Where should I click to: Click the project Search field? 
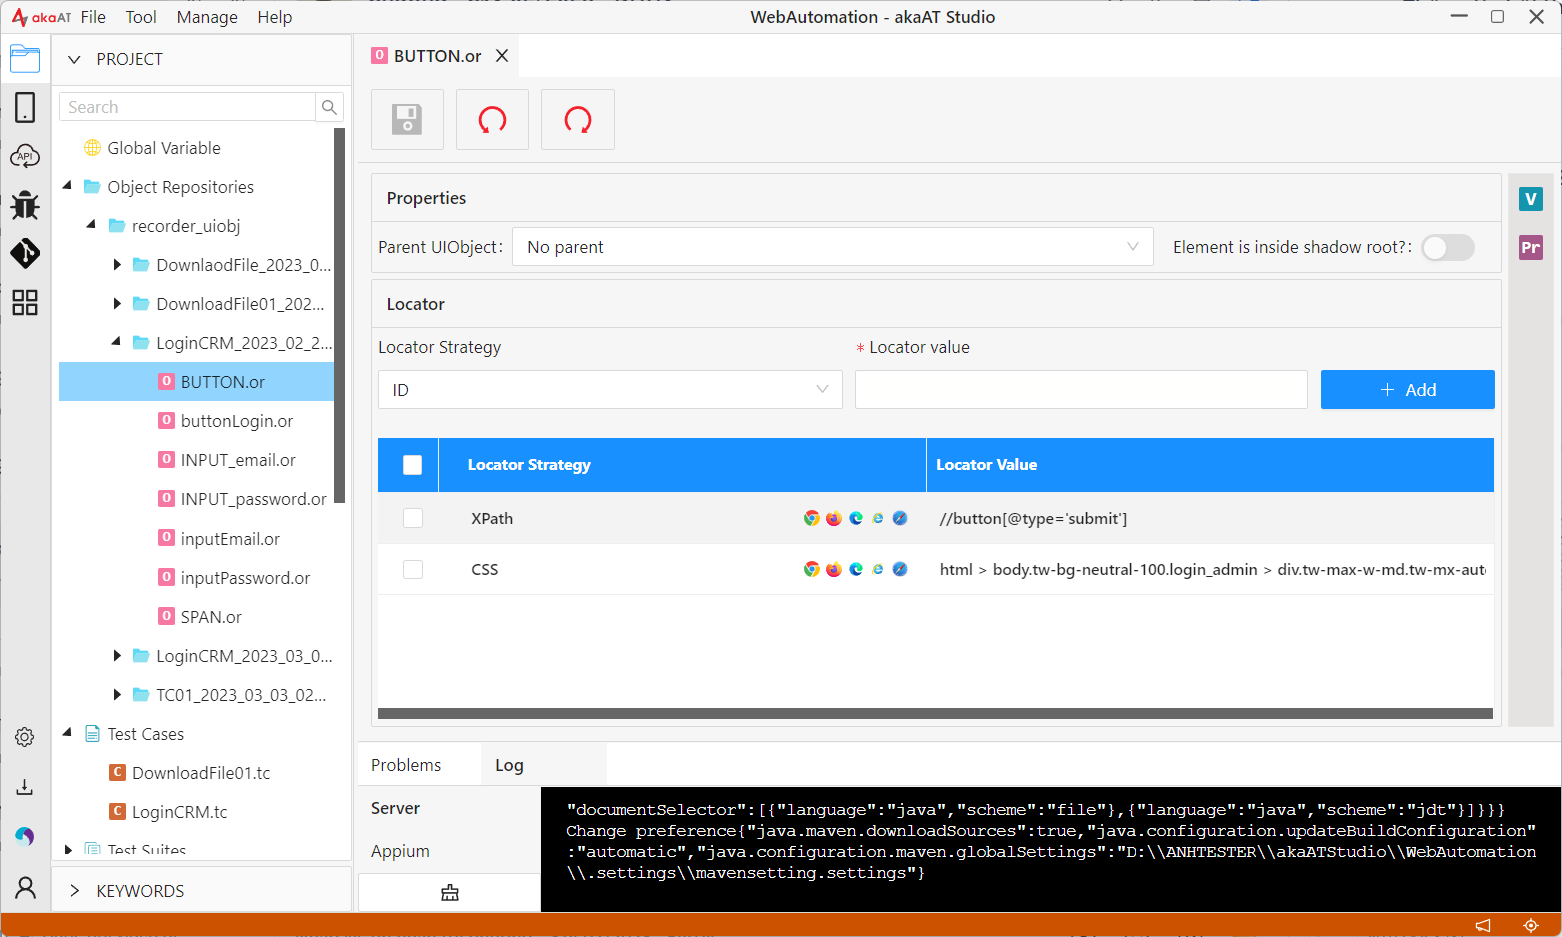click(x=188, y=107)
